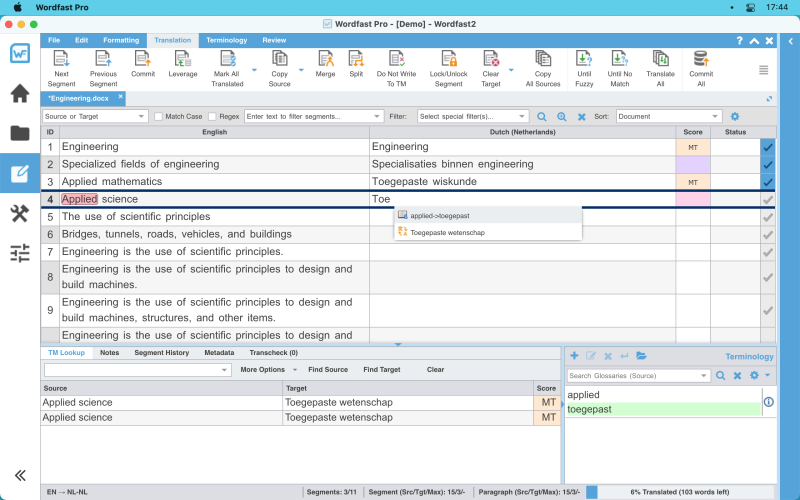Click the filter search magnifier icon
Image resolution: width=800 pixels, height=500 pixels.
(x=541, y=117)
